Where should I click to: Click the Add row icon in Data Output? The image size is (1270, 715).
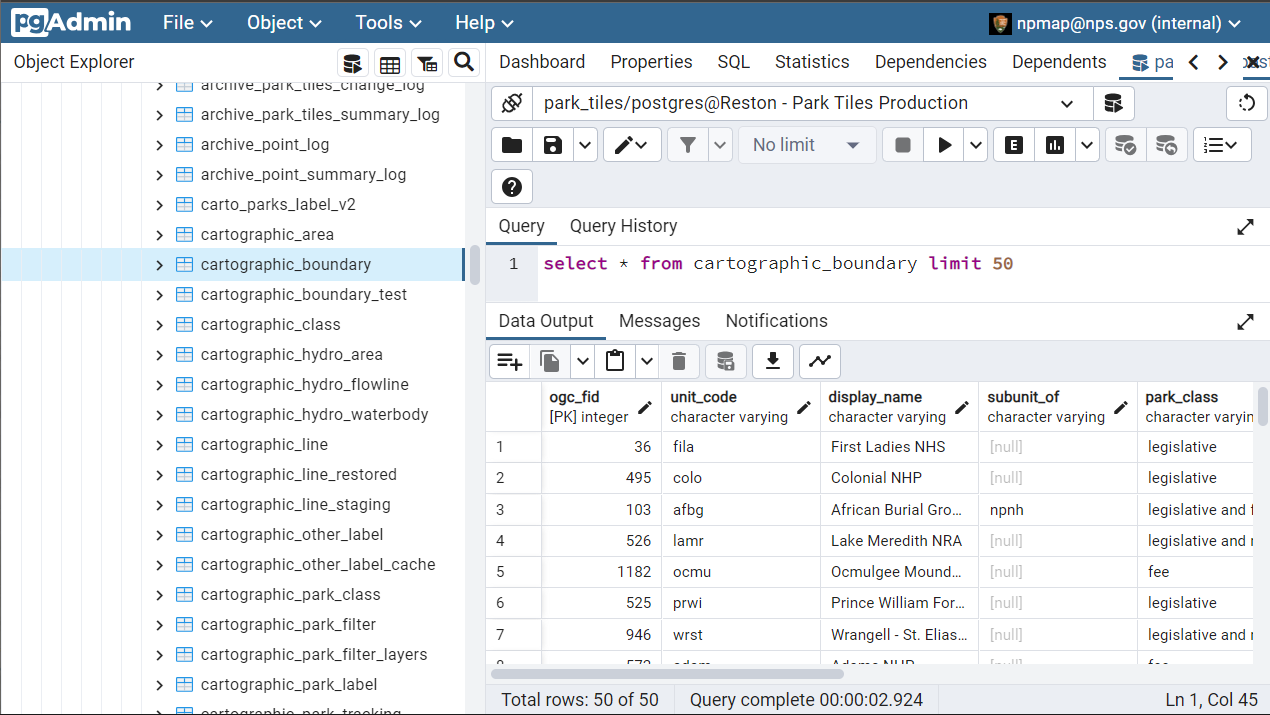point(510,361)
